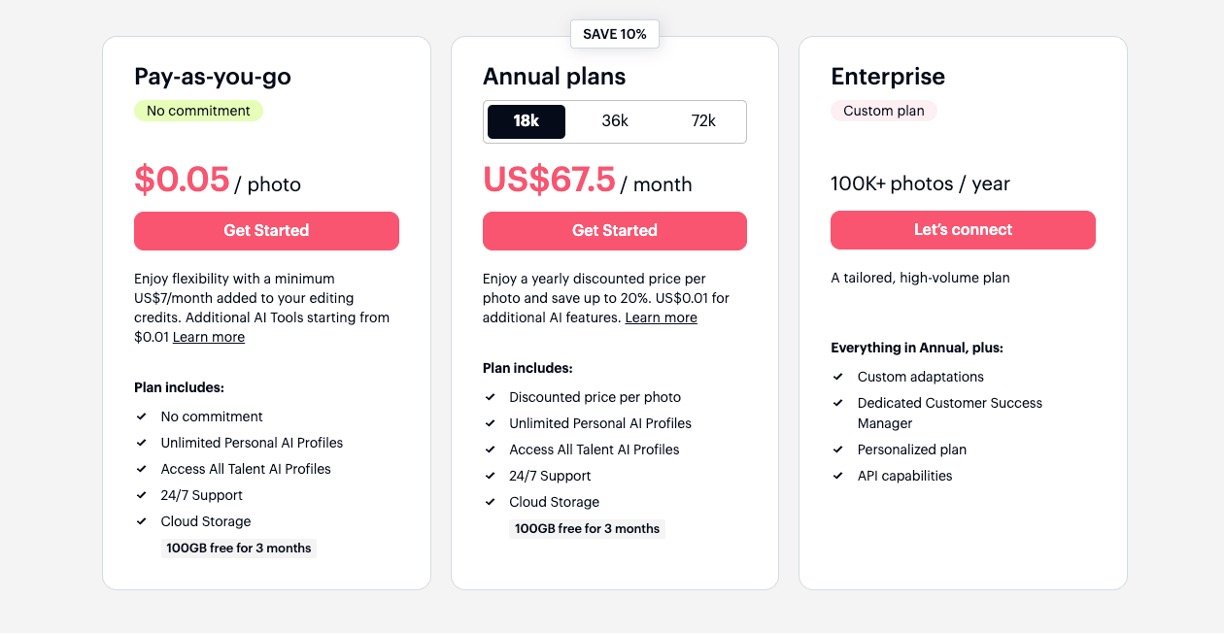Click the Pay-as-you-go Get Started button
The width and height of the screenshot is (1224, 634).
click(266, 231)
